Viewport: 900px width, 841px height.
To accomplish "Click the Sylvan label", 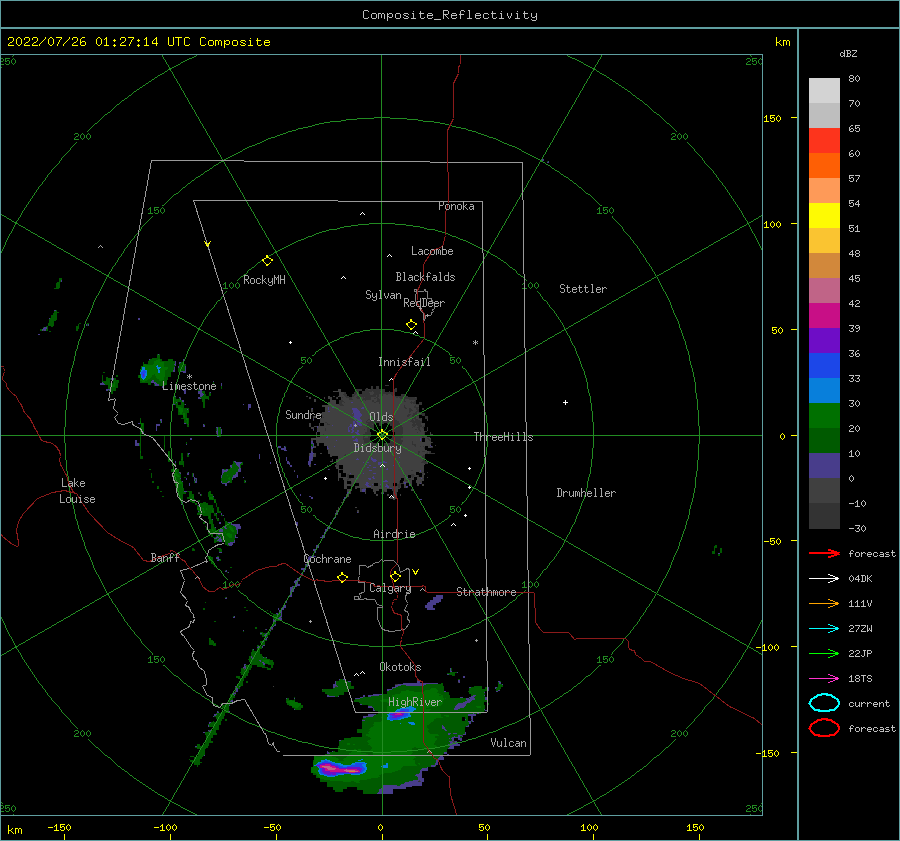I will click(x=383, y=295).
